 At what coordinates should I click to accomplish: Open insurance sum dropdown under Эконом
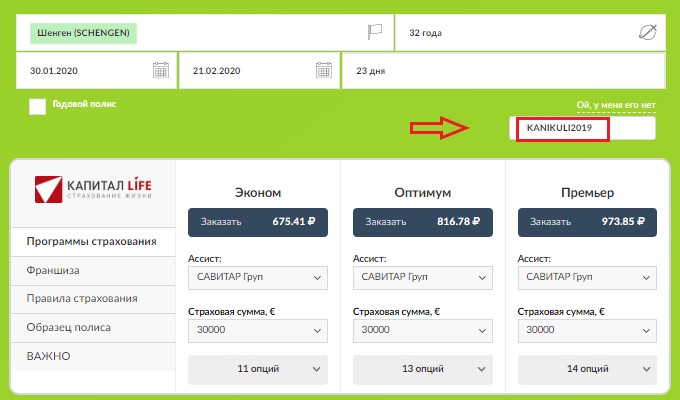coord(258,330)
